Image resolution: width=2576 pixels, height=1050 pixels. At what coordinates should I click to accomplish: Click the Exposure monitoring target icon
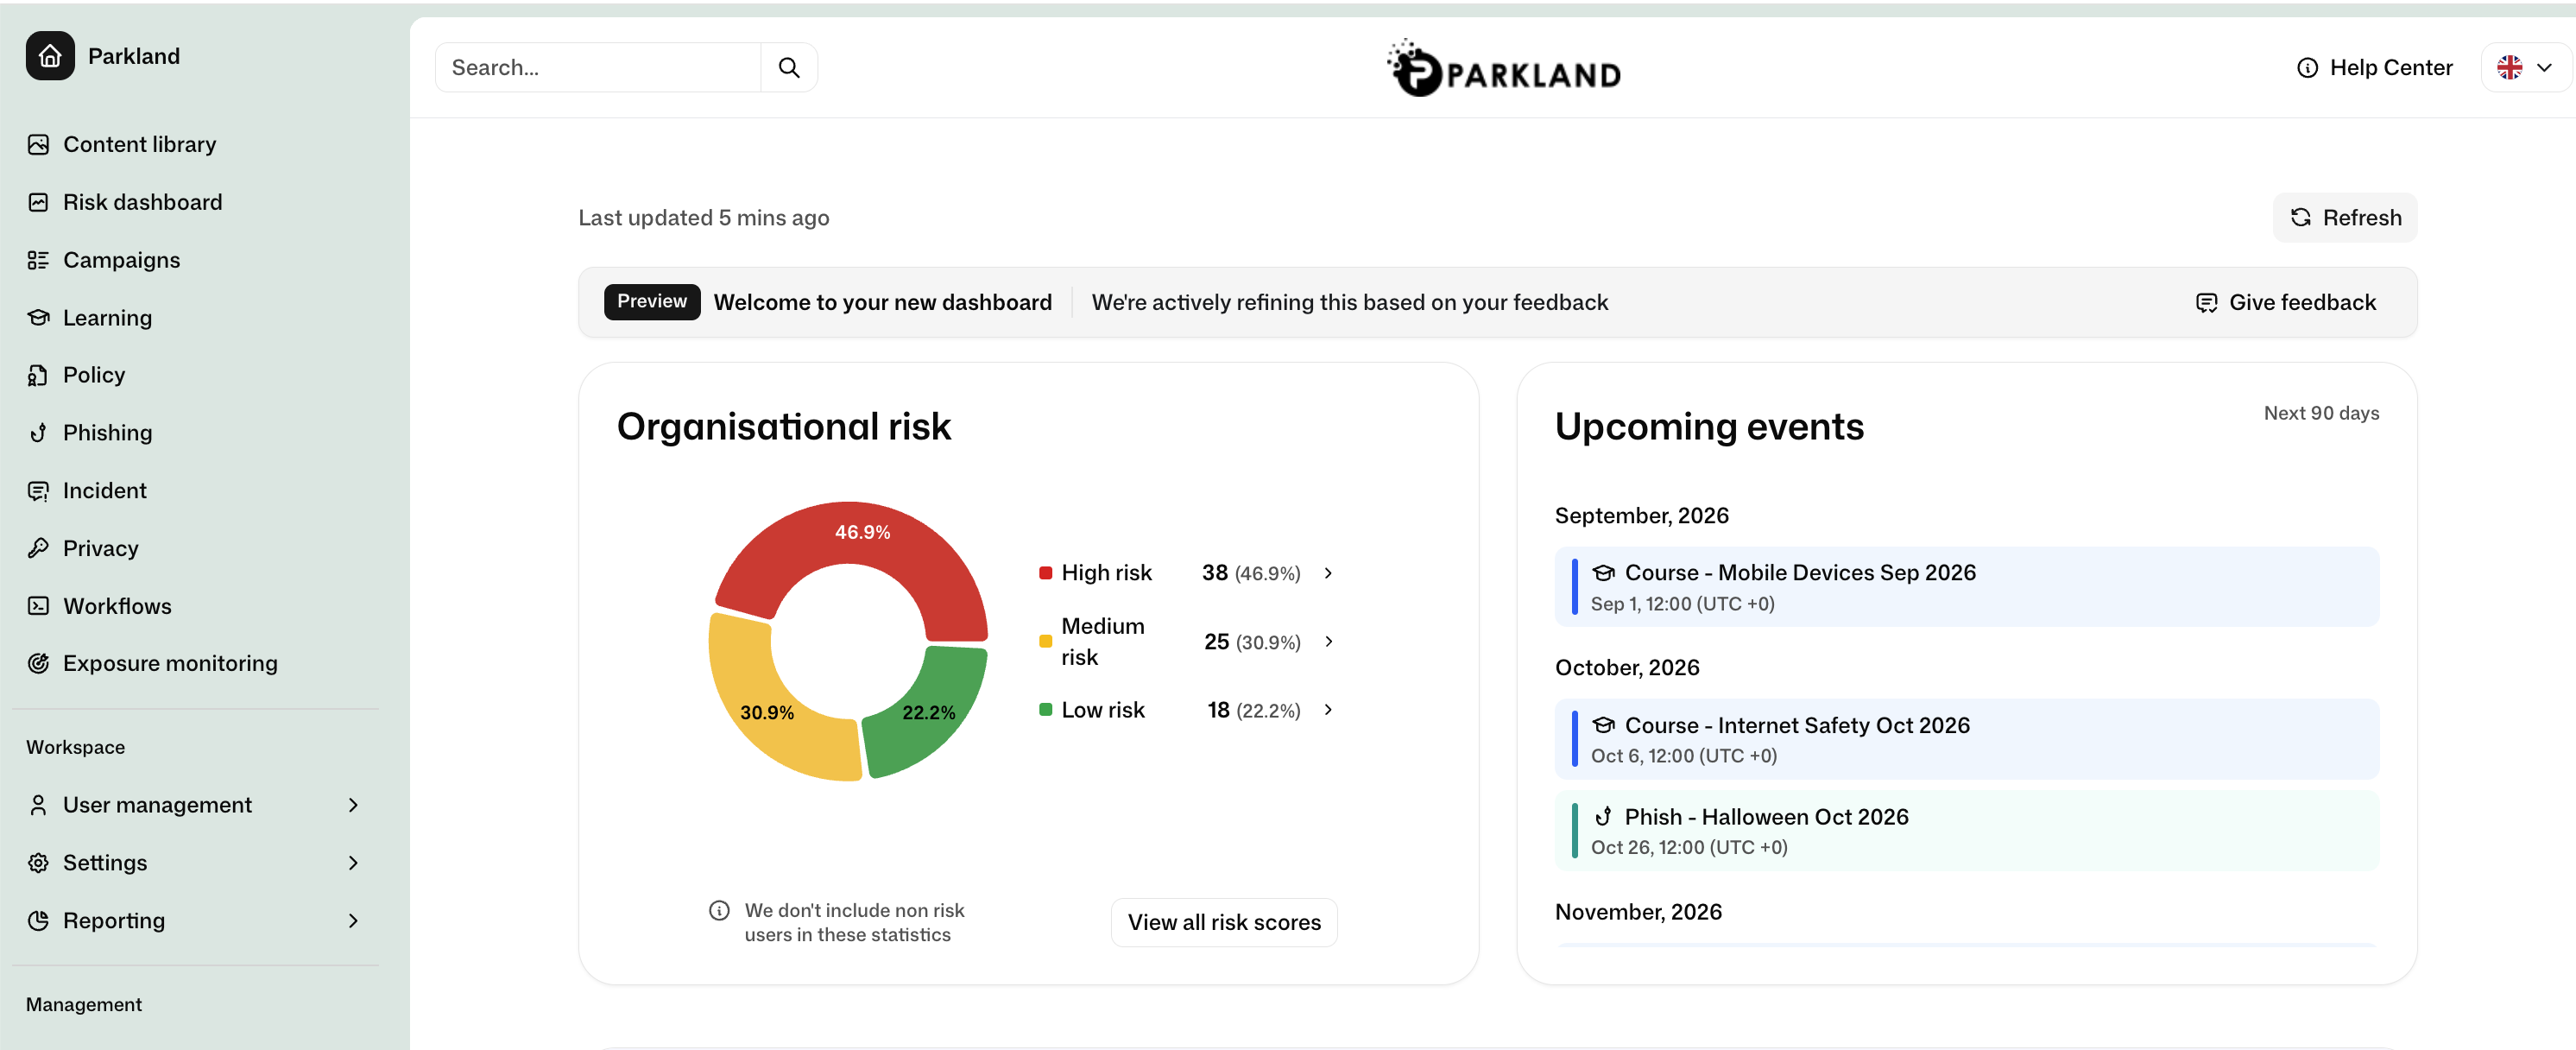(x=38, y=663)
